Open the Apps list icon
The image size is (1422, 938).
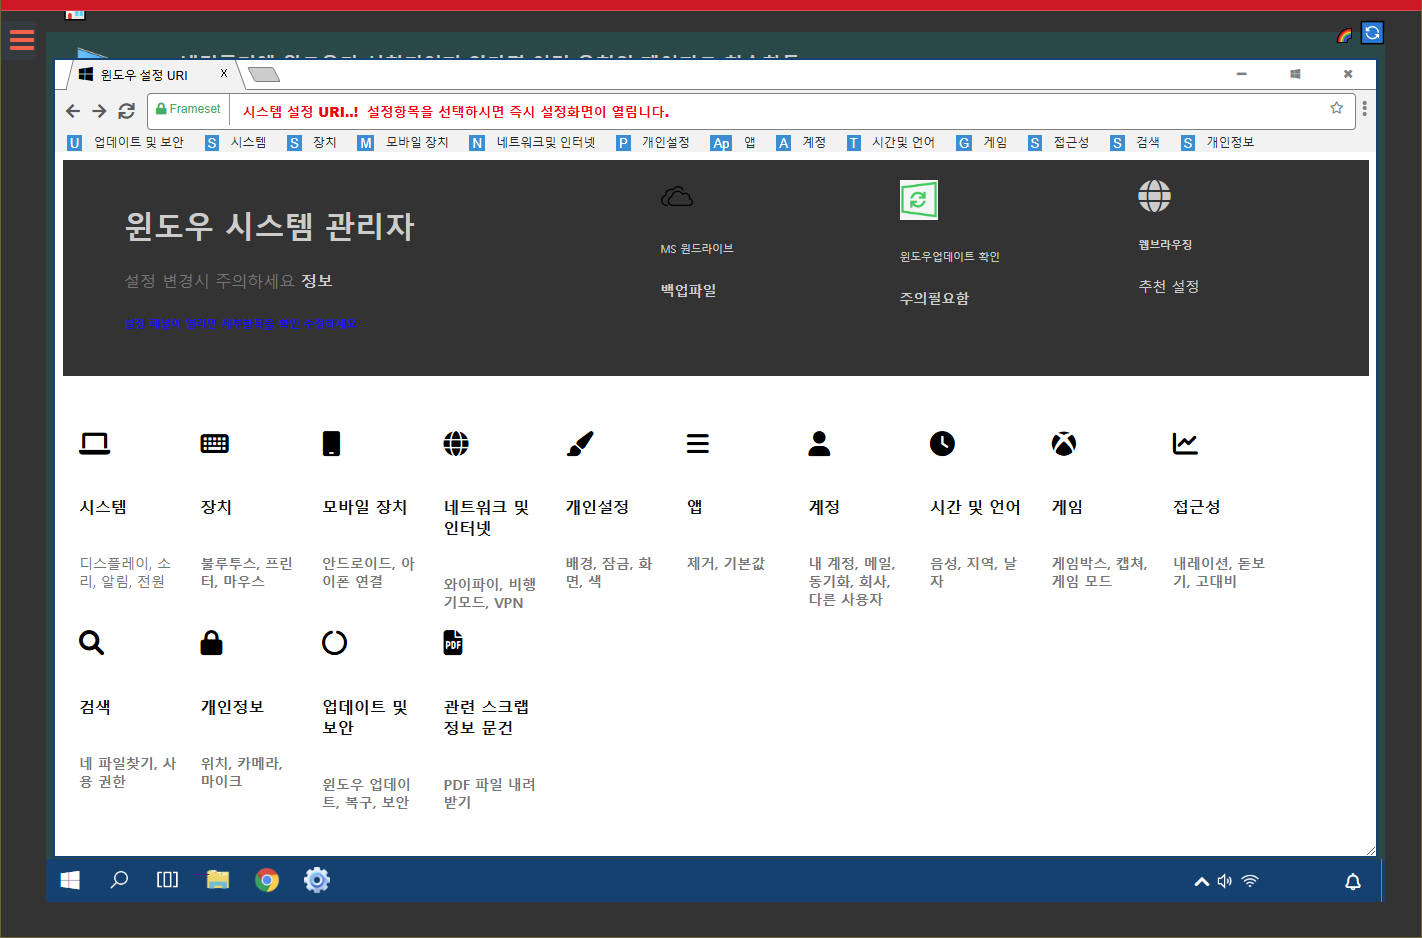[x=698, y=443]
